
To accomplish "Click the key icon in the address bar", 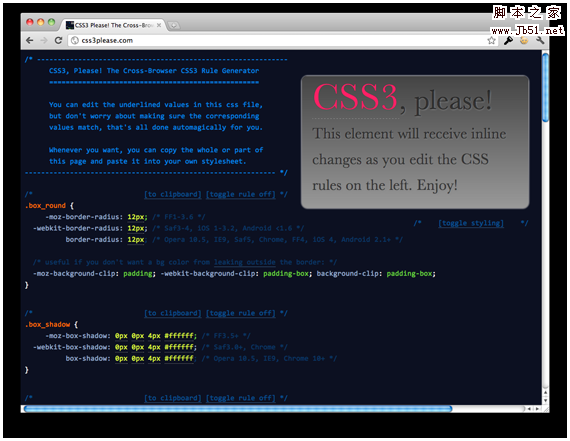I will [x=508, y=40].
